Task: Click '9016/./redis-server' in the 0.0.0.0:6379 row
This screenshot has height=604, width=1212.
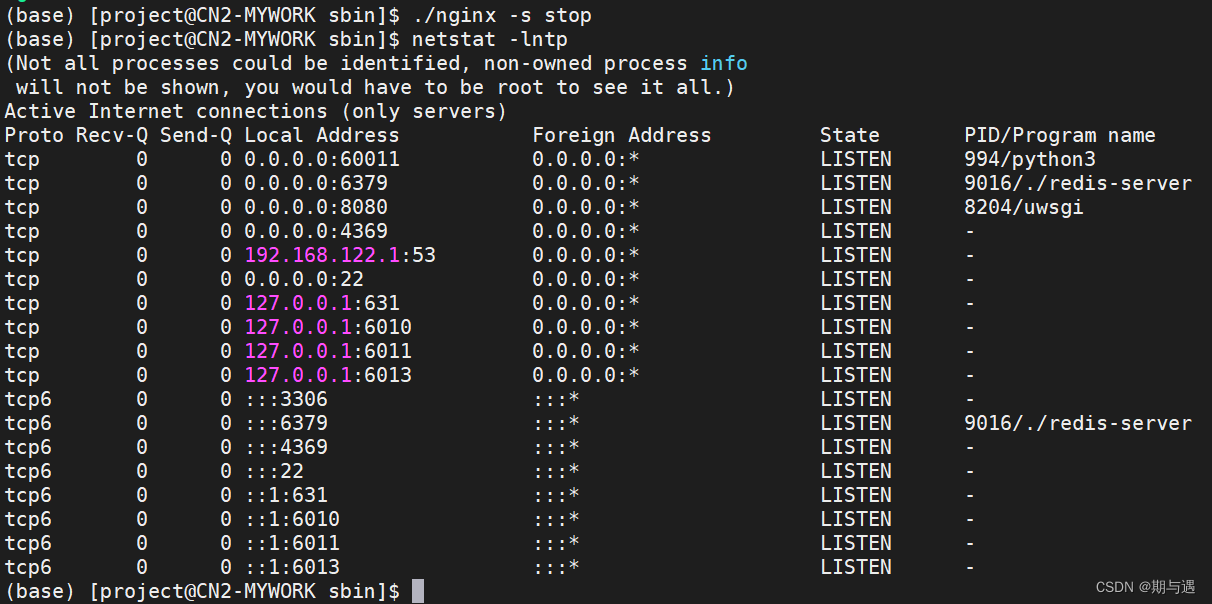Action: coord(1078,184)
